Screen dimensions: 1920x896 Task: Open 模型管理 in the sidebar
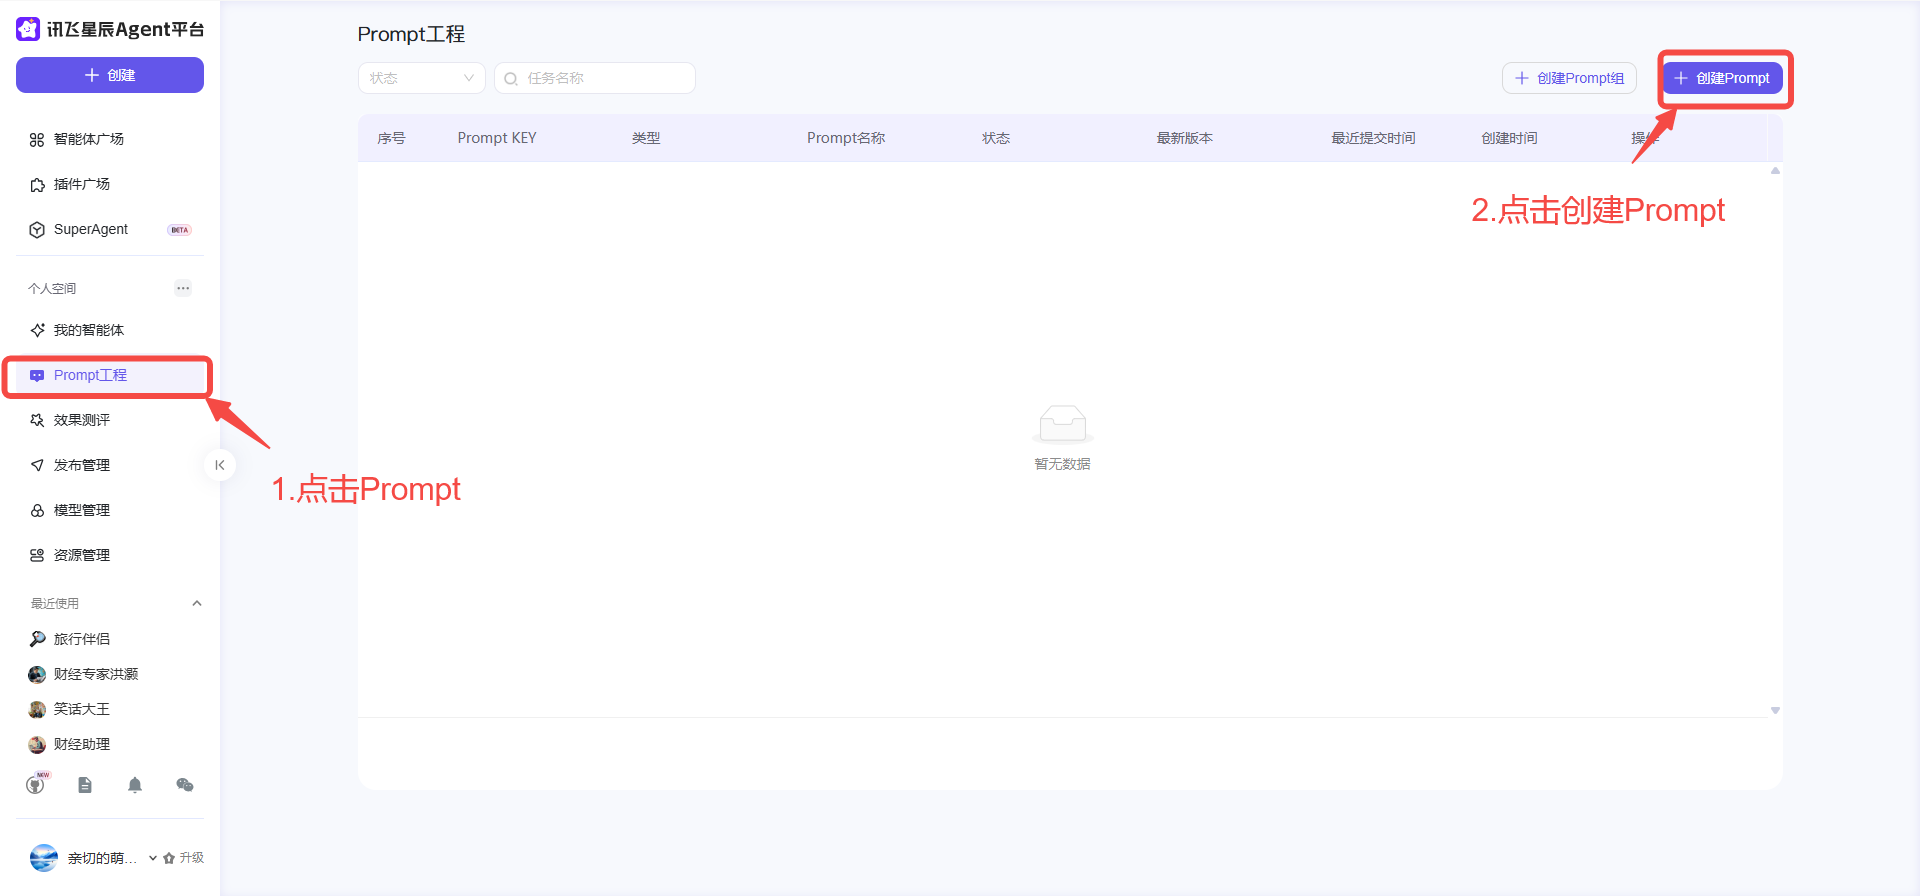(82, 510)
